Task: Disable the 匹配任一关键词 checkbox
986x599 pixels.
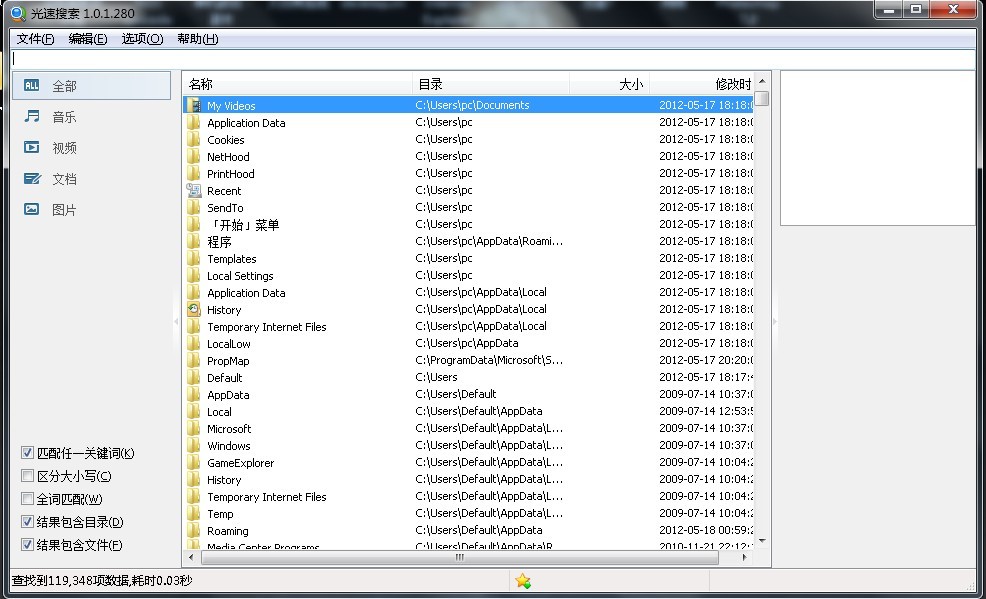Action: click(28, 453)
